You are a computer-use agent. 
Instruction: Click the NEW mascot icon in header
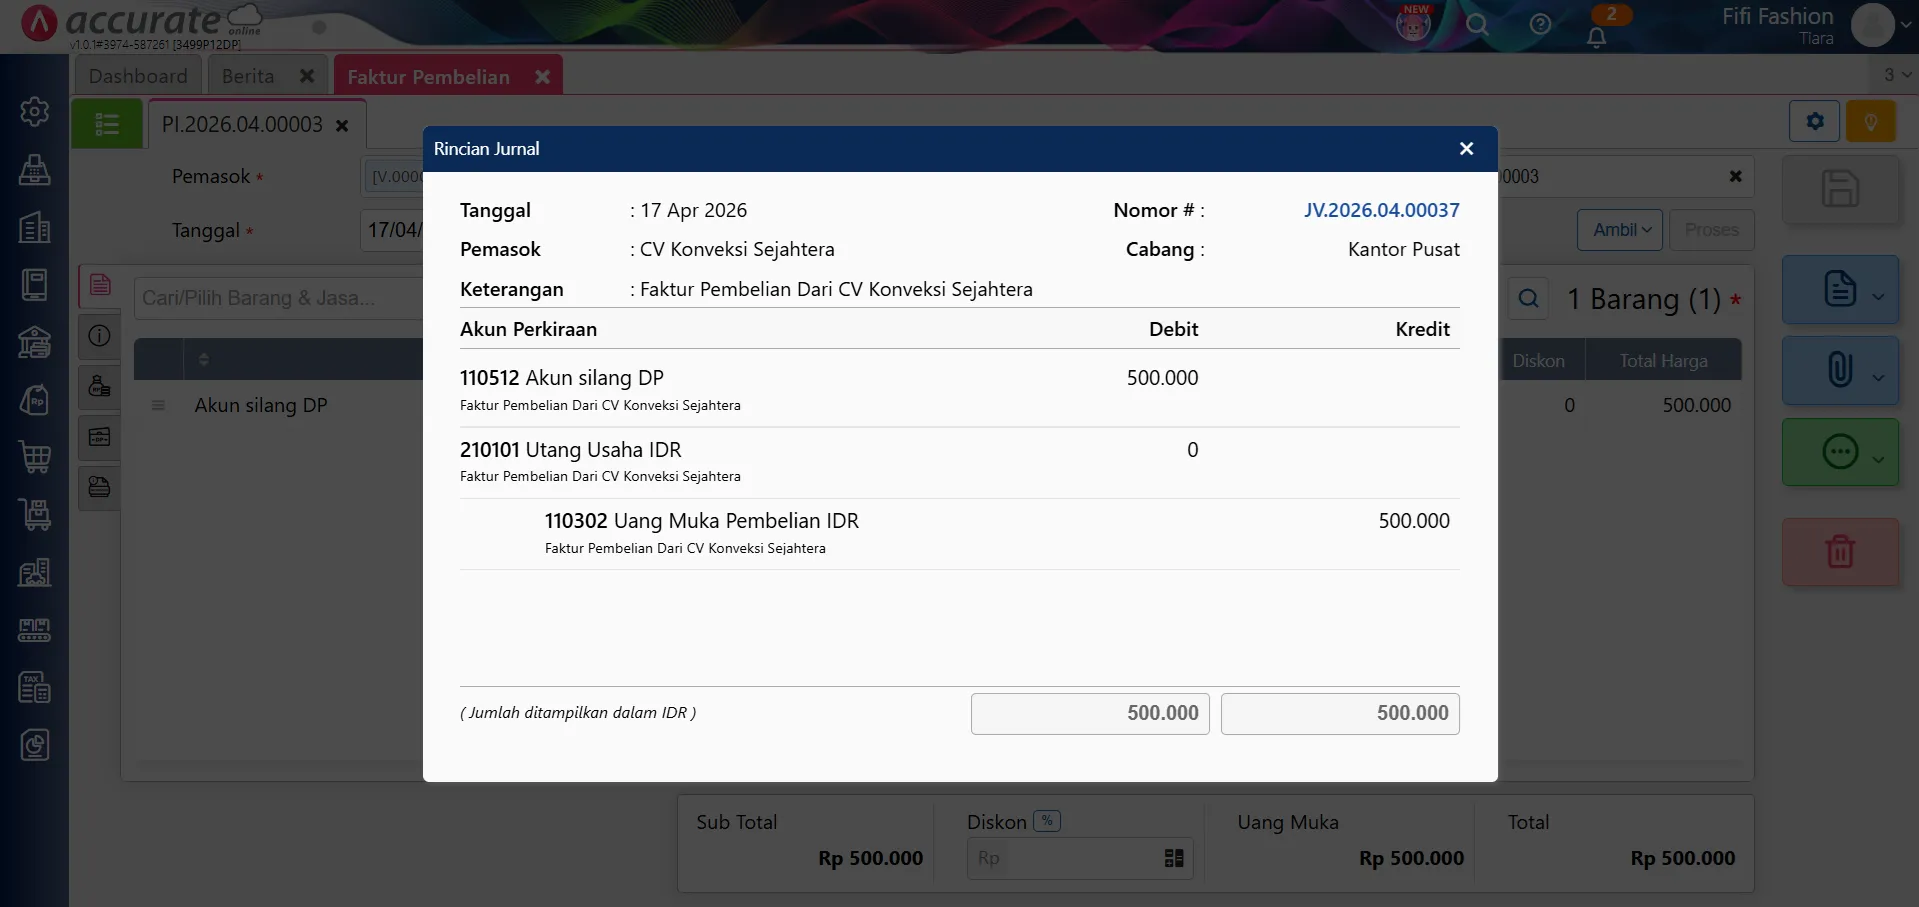pyautogui.click(x=1414, y=24)
